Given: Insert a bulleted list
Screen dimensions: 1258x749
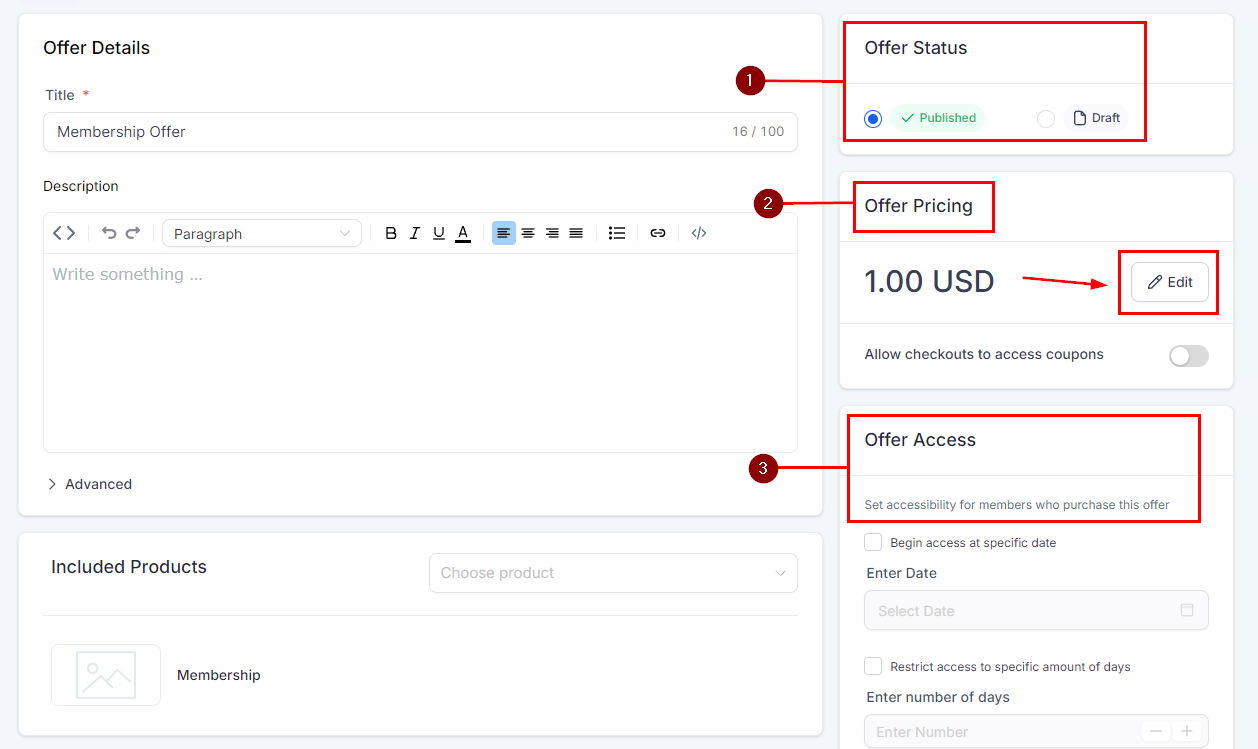Looking at the screenshot, I should (x=617, y=233).
